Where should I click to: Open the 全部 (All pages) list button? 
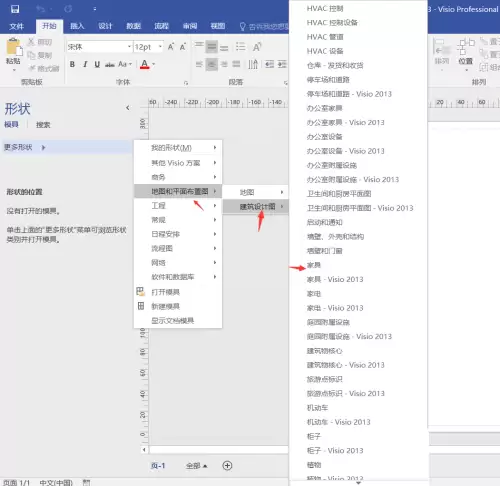point(197,466)
